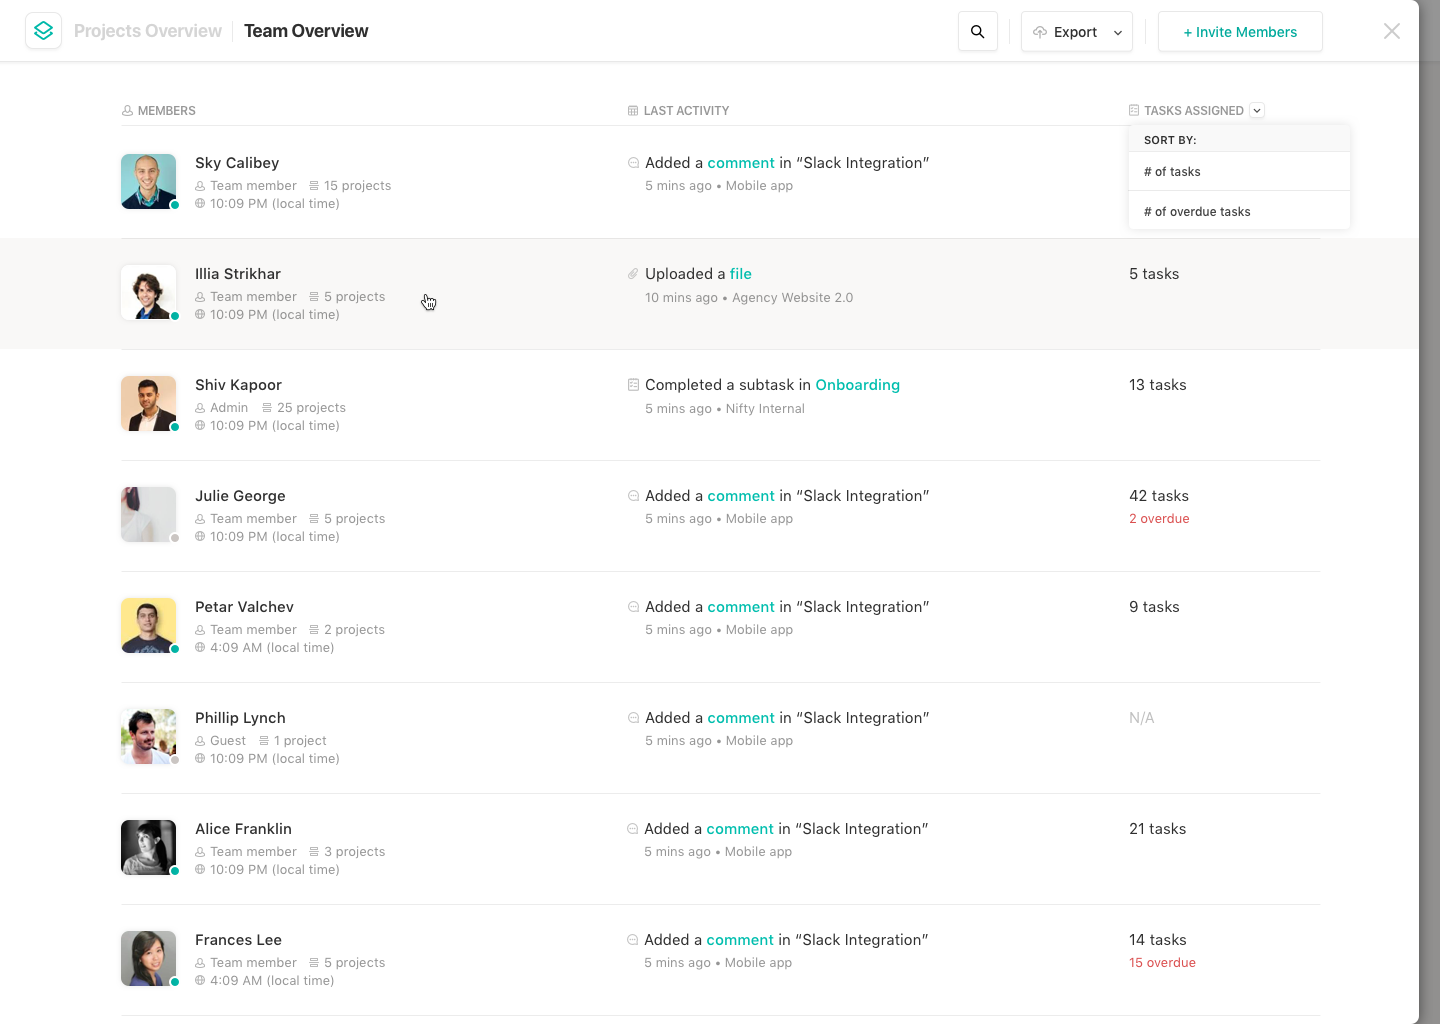
Task: Open the Onboarding link in Shiv's activity
Action: point(858,385)
